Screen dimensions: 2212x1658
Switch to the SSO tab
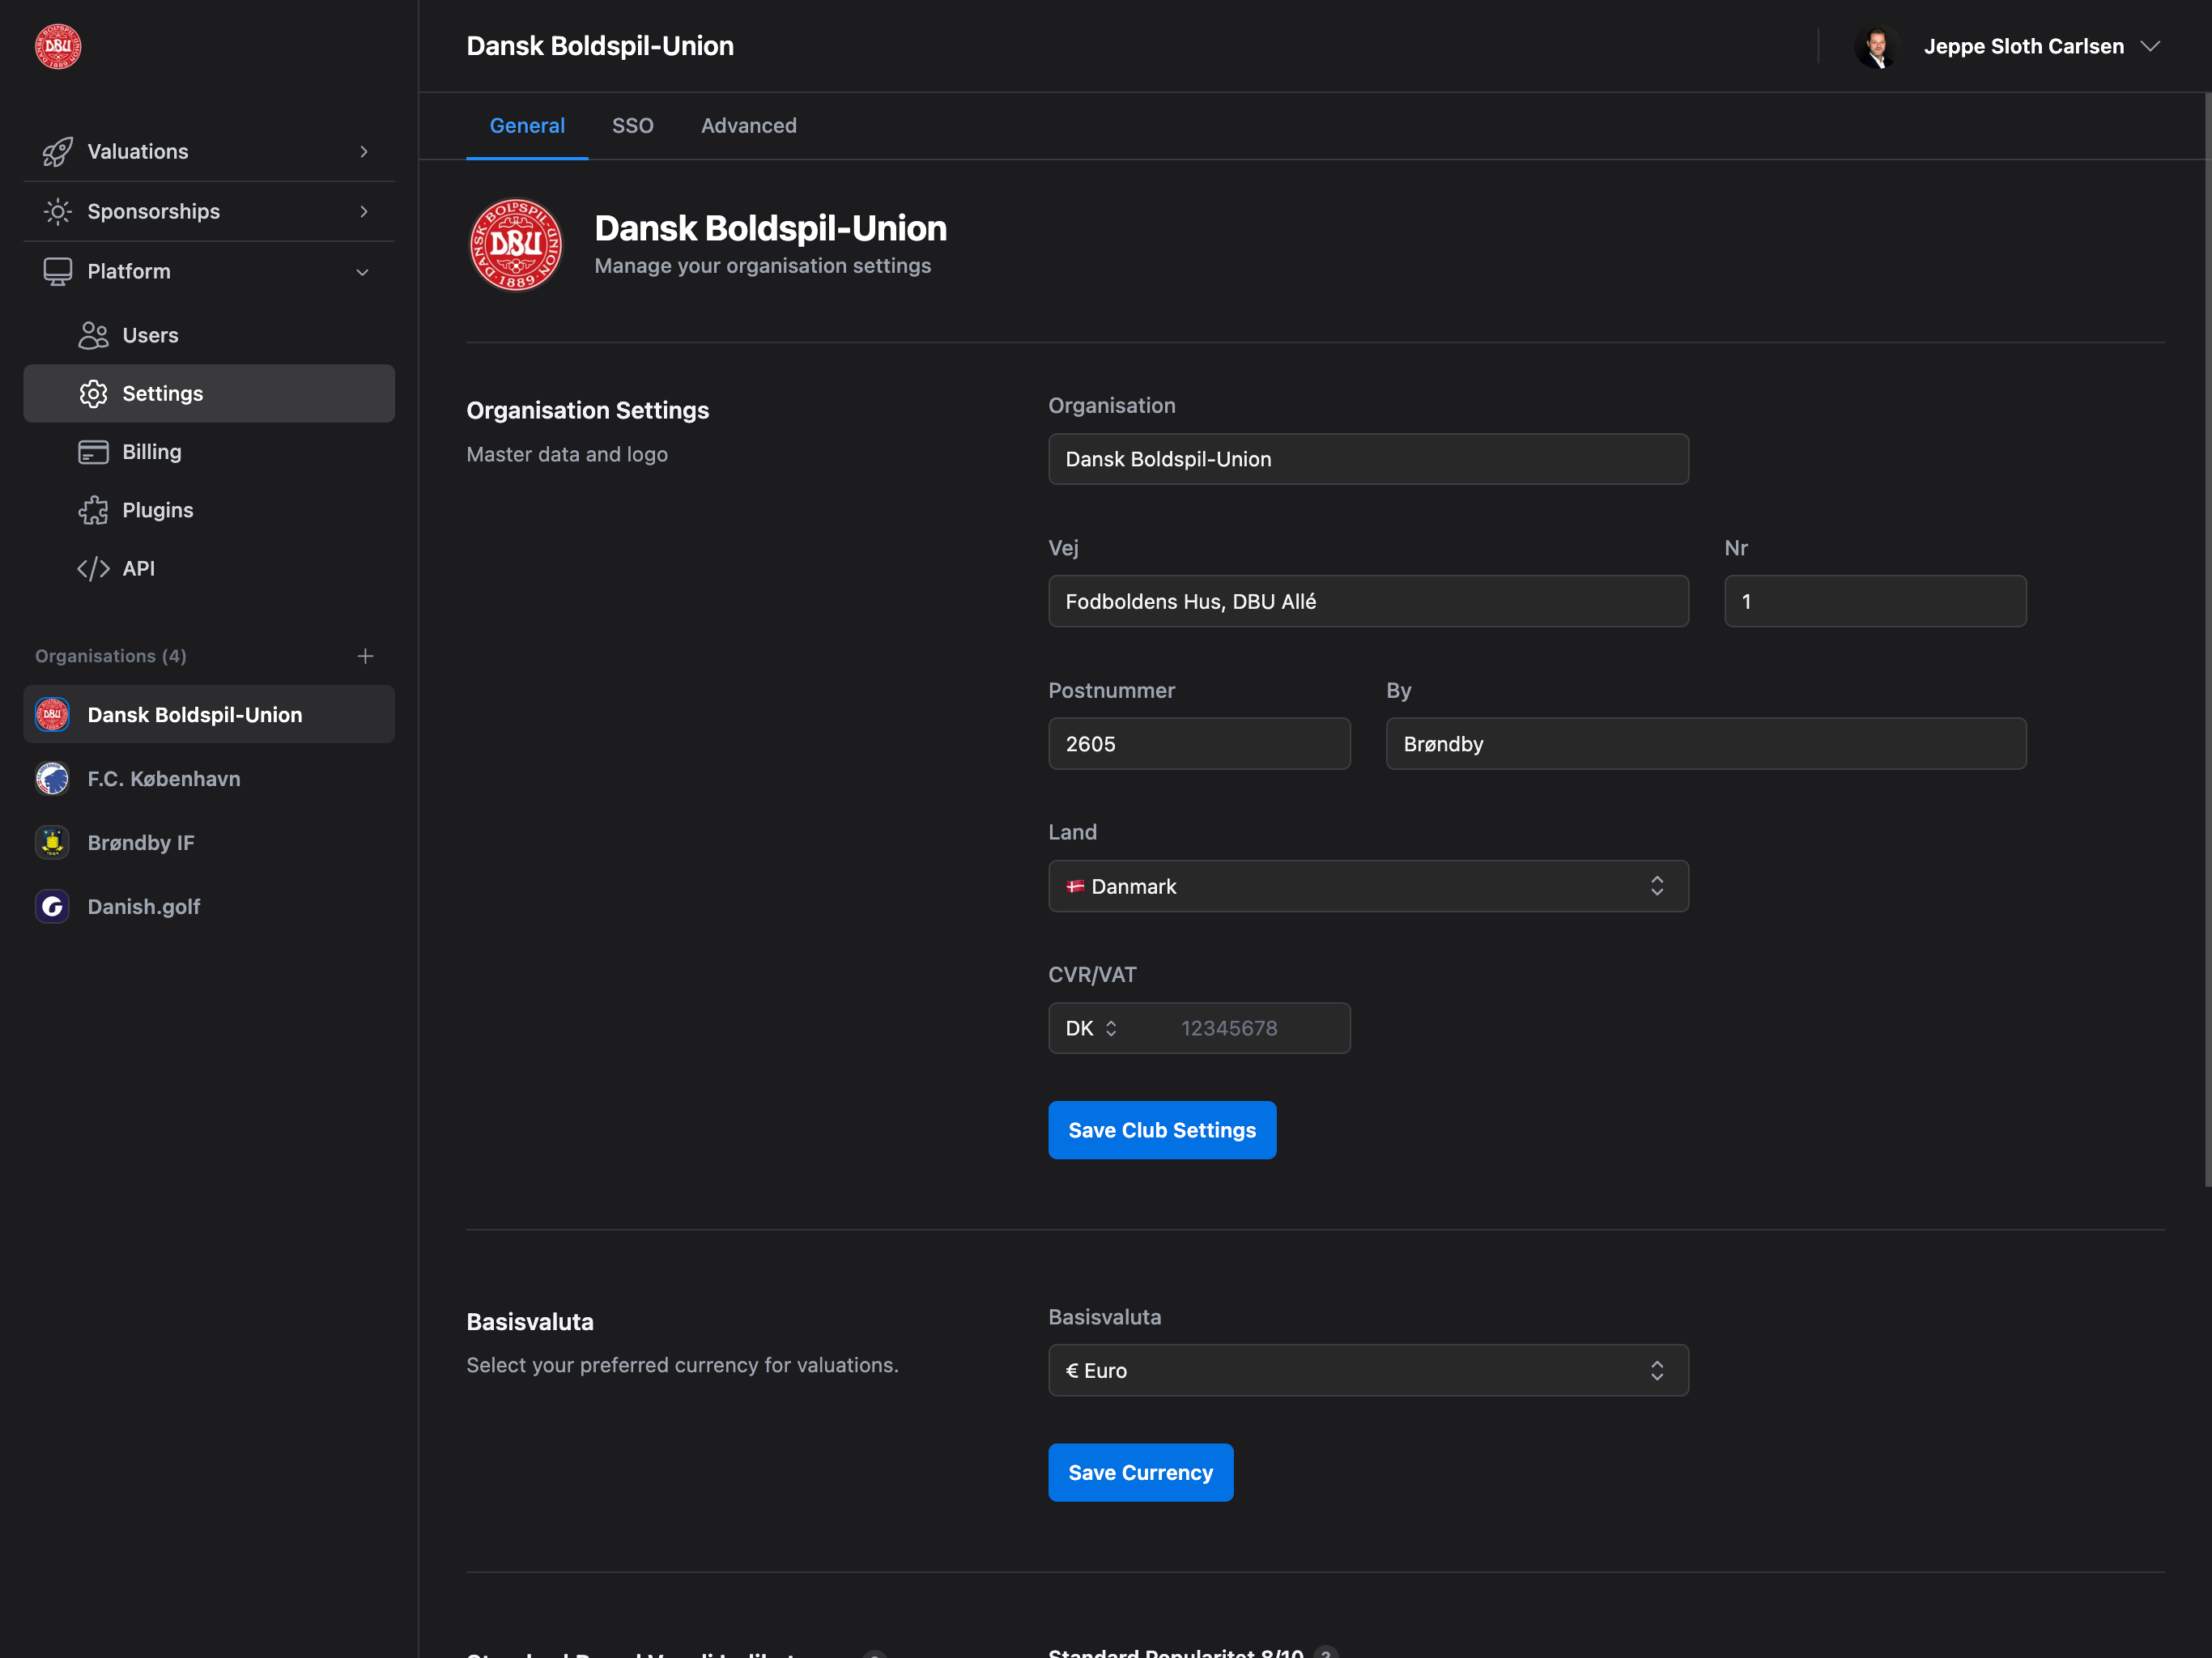click(x=633, y=125)
